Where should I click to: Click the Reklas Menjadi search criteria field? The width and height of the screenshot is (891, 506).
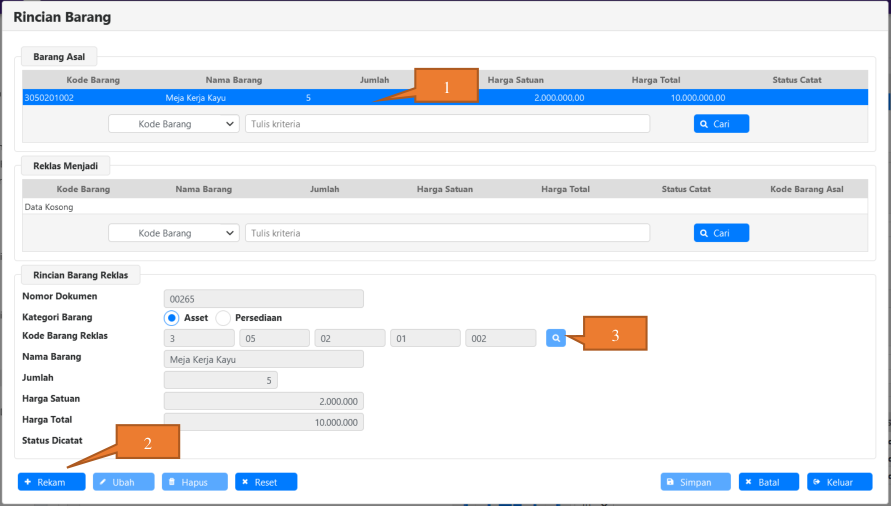click(x=447, y=233)
